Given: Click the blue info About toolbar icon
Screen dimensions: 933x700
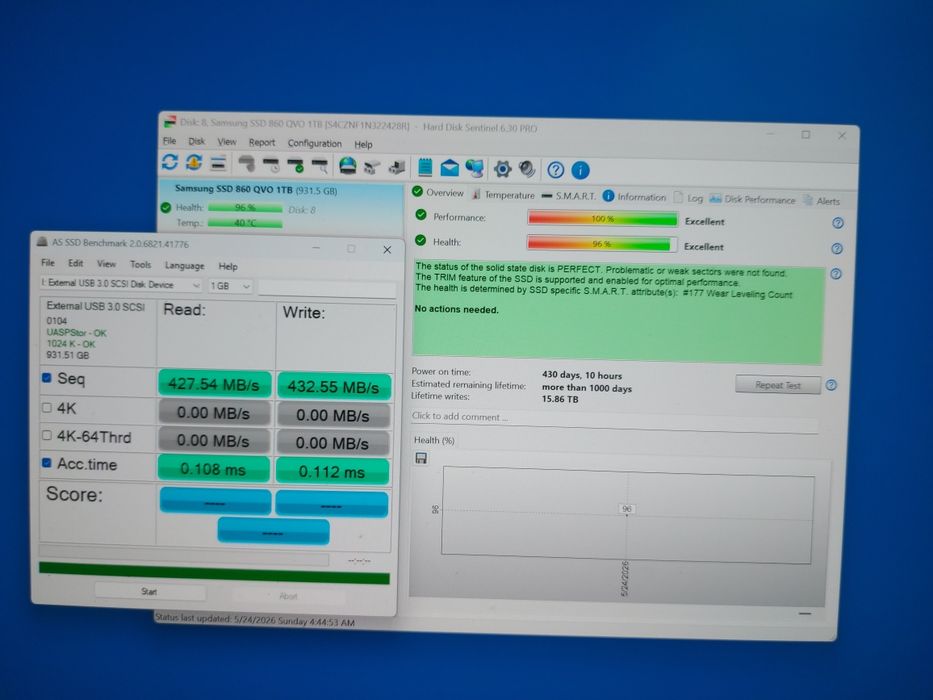Looking at the screenshot, I should click(x=581, y=171).
